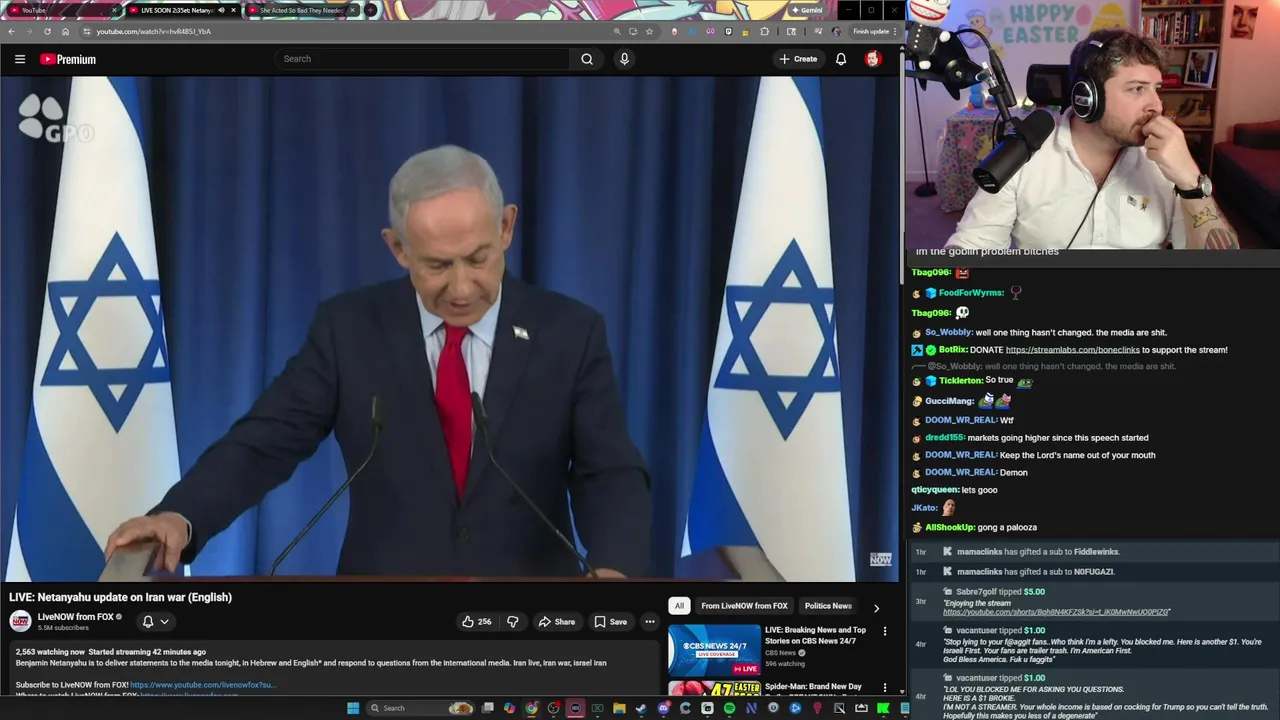Open Steam from the taskbar
1280x720 pixels.
coord(641,708)
